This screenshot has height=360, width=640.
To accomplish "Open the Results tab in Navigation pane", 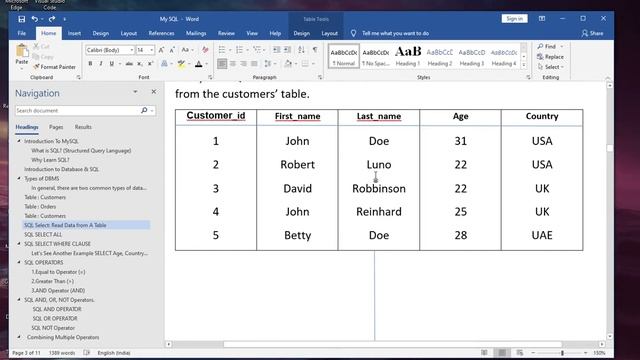I will (83, 127).
